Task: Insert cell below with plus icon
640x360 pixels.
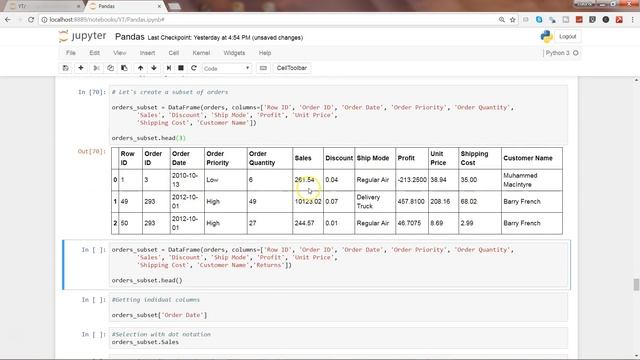Action: pyautogui.click(x=81, y=68)
